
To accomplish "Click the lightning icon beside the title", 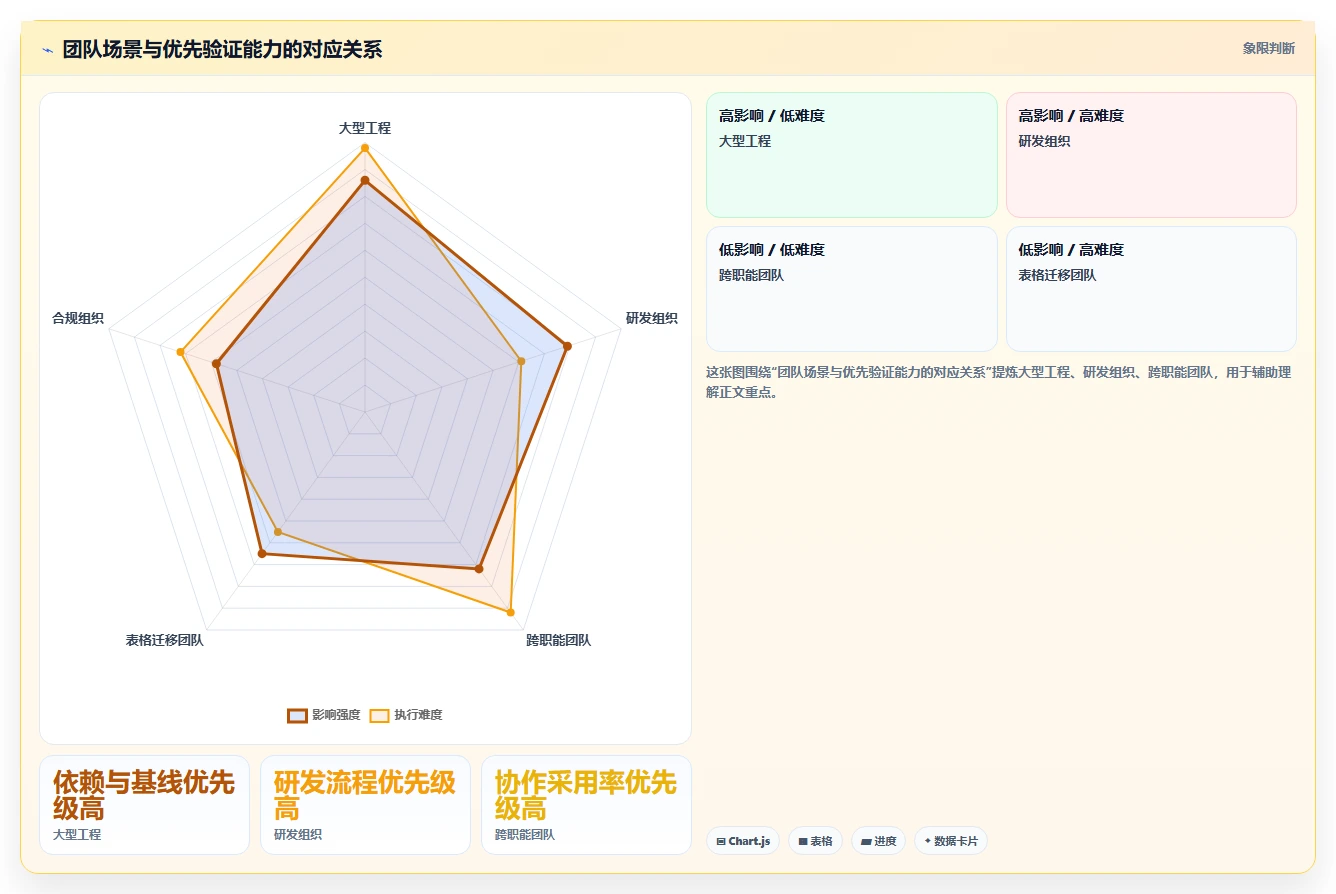I will click(x=47, y=50).
